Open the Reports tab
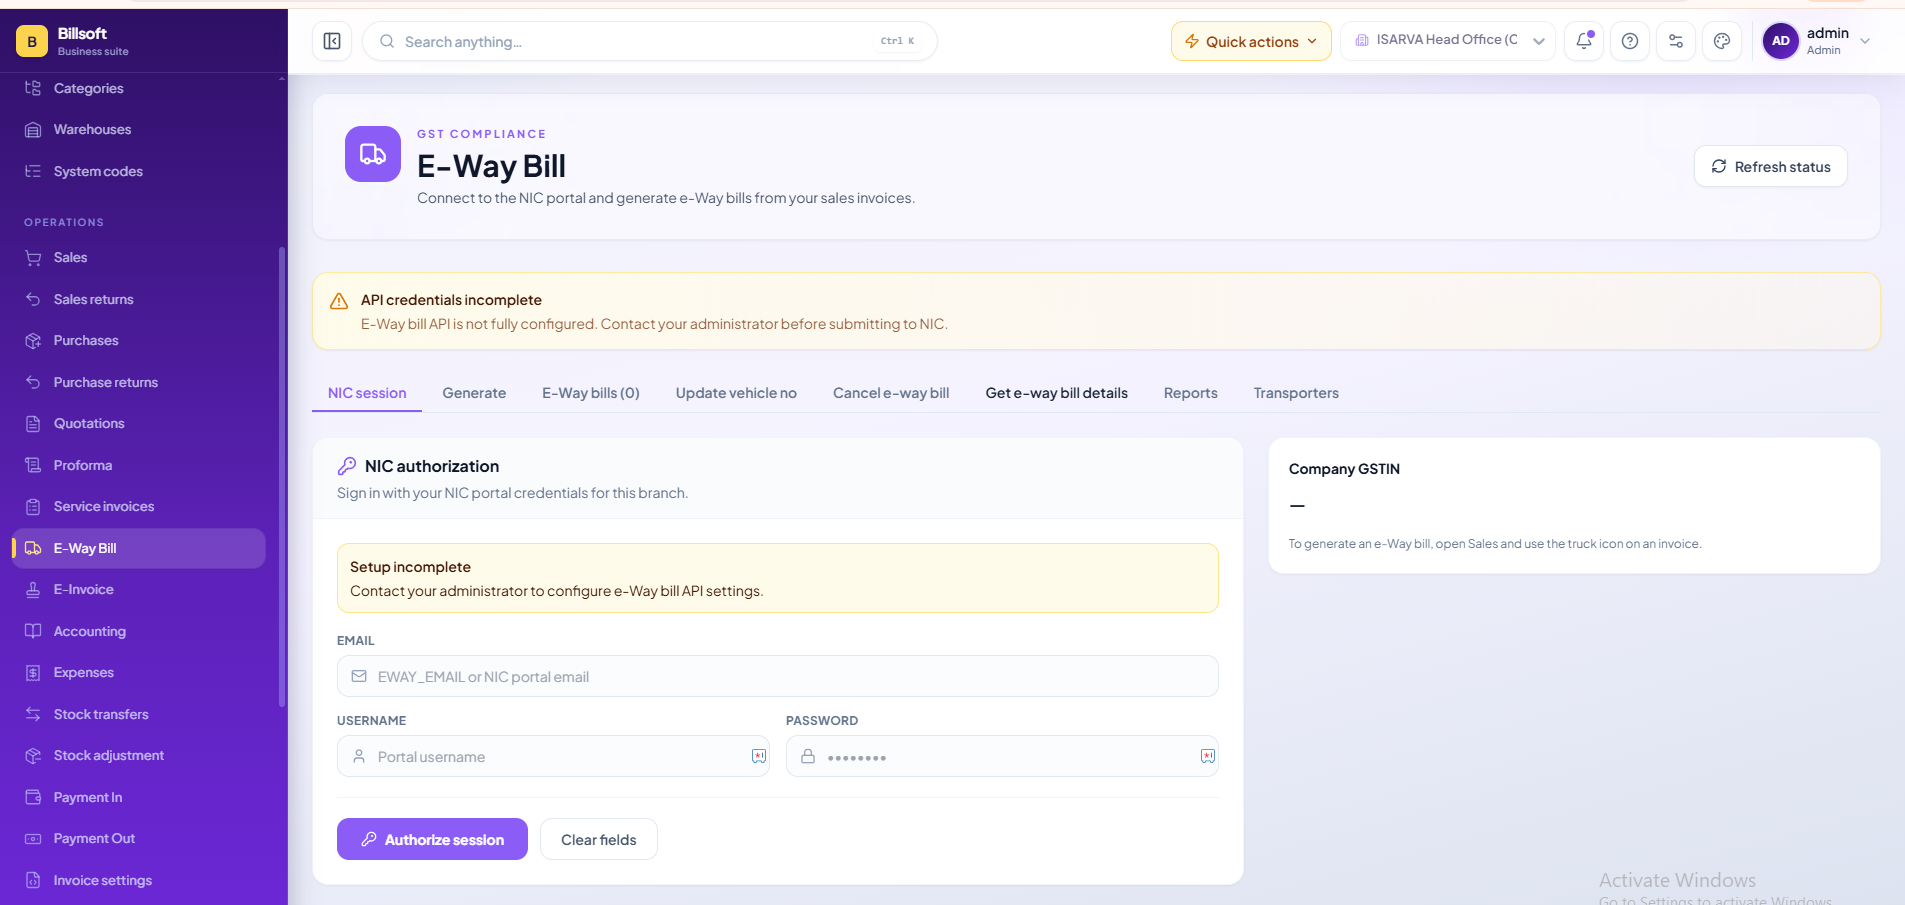1905x905 pixels. pyautogui.click(x=1190, y=393)
